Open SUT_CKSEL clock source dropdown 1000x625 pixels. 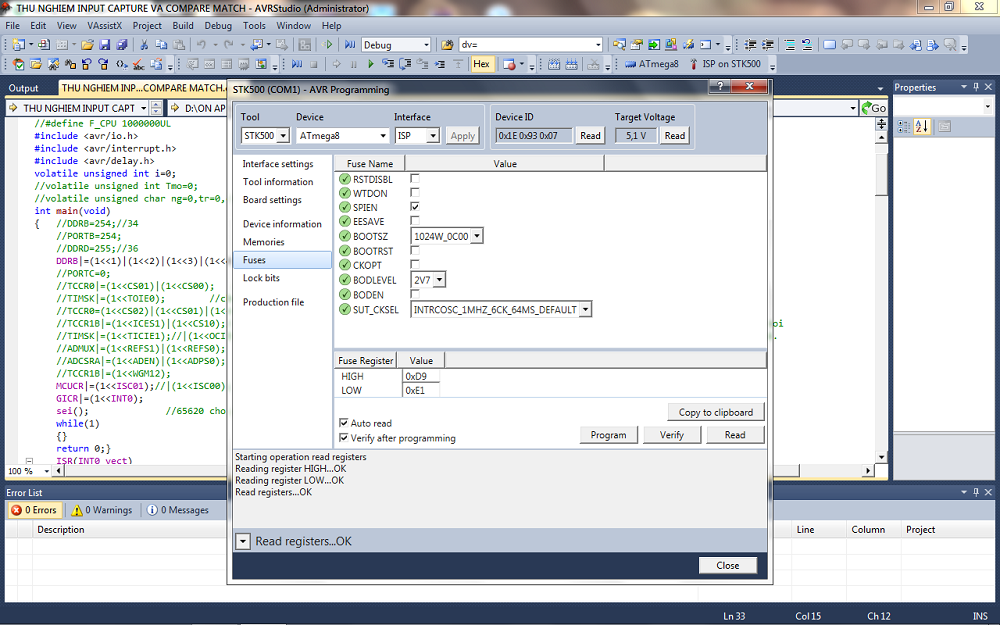click(x=585, y=310)
